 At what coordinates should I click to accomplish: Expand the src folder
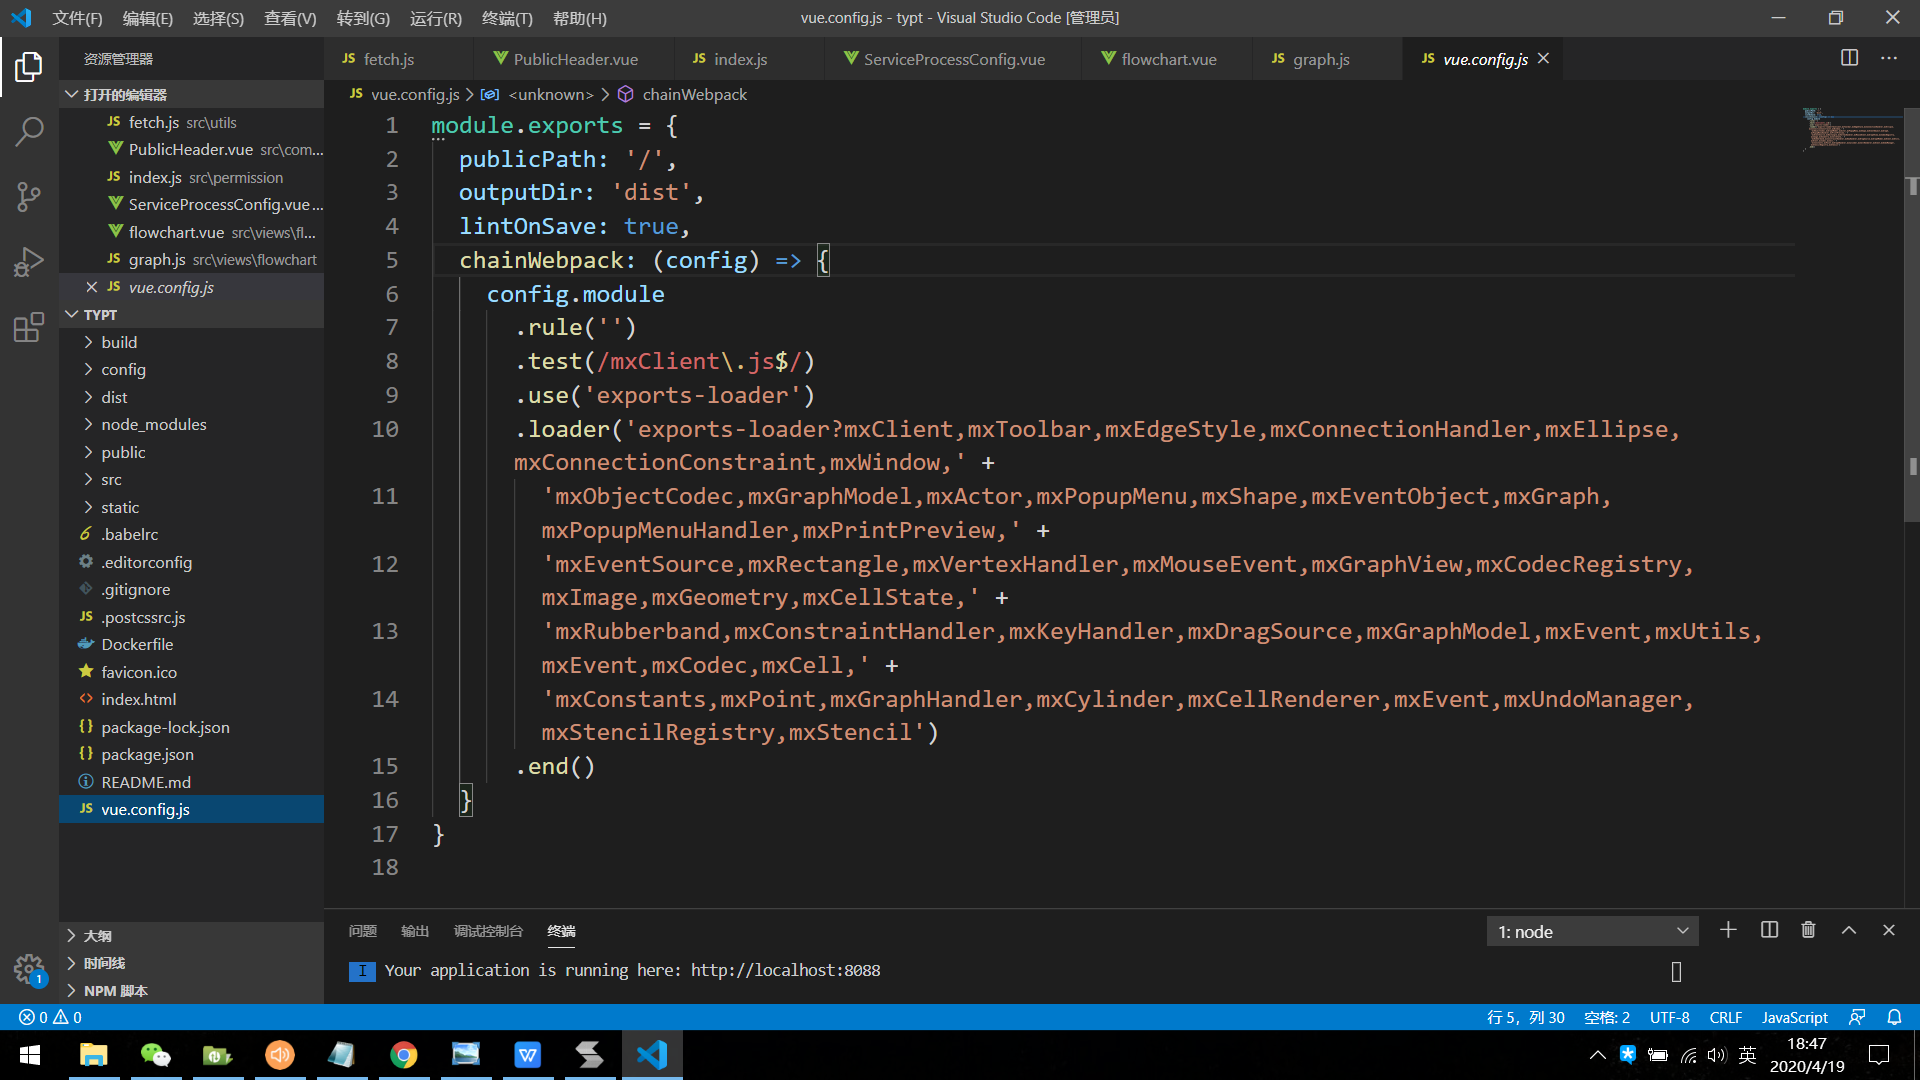[111, 479]
